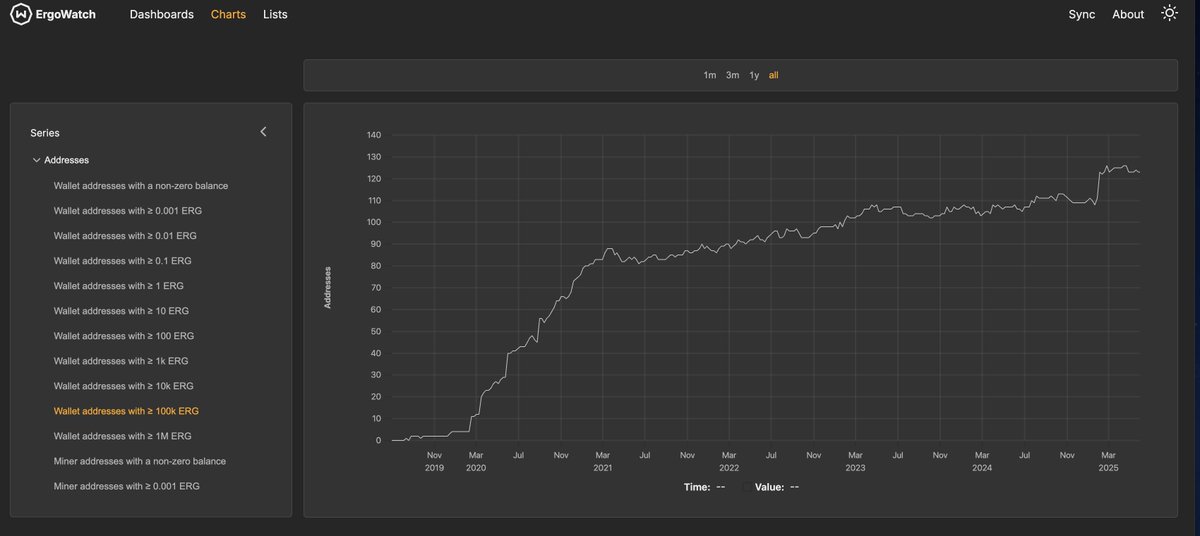Open the Charts tab
This screenshot has width=1200, height=536.
[228, 15]
